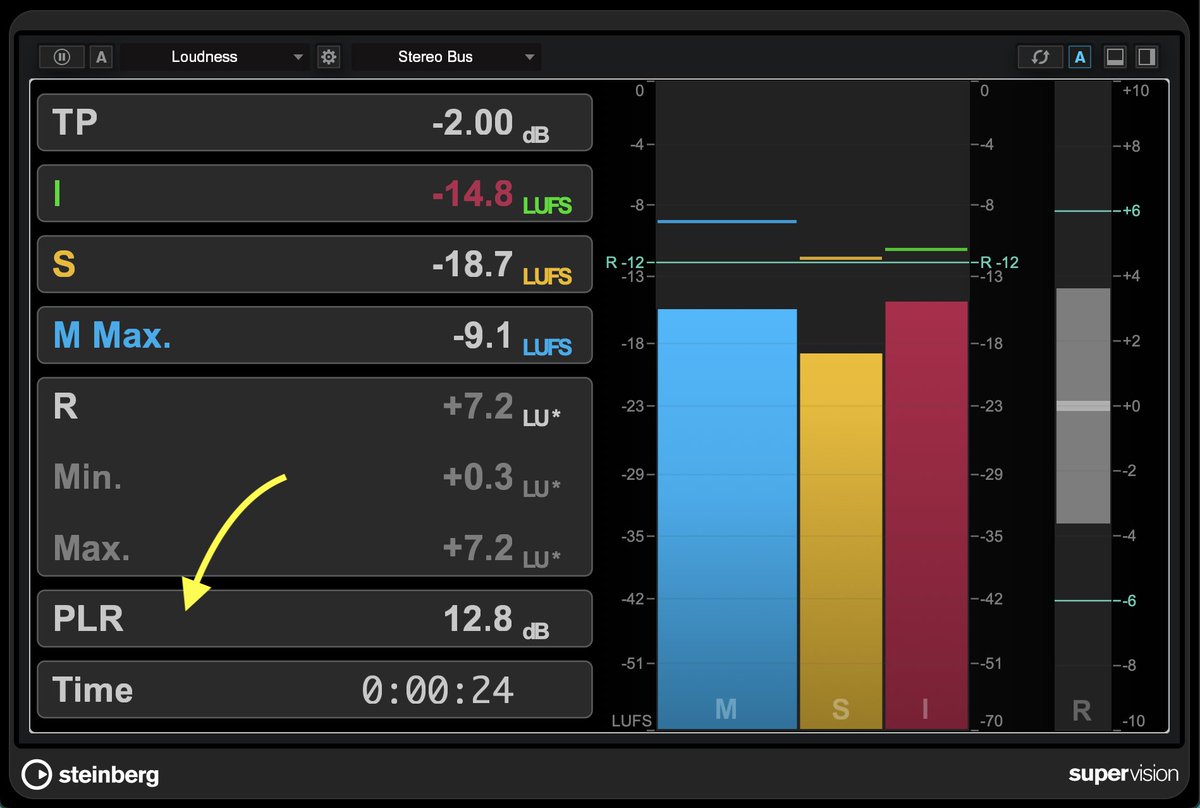Click the red I integrated meter bar

[x=927, y=515]
